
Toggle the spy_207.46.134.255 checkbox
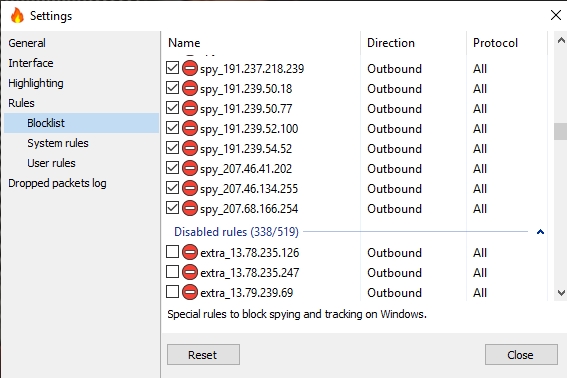[x=172, y=188]
